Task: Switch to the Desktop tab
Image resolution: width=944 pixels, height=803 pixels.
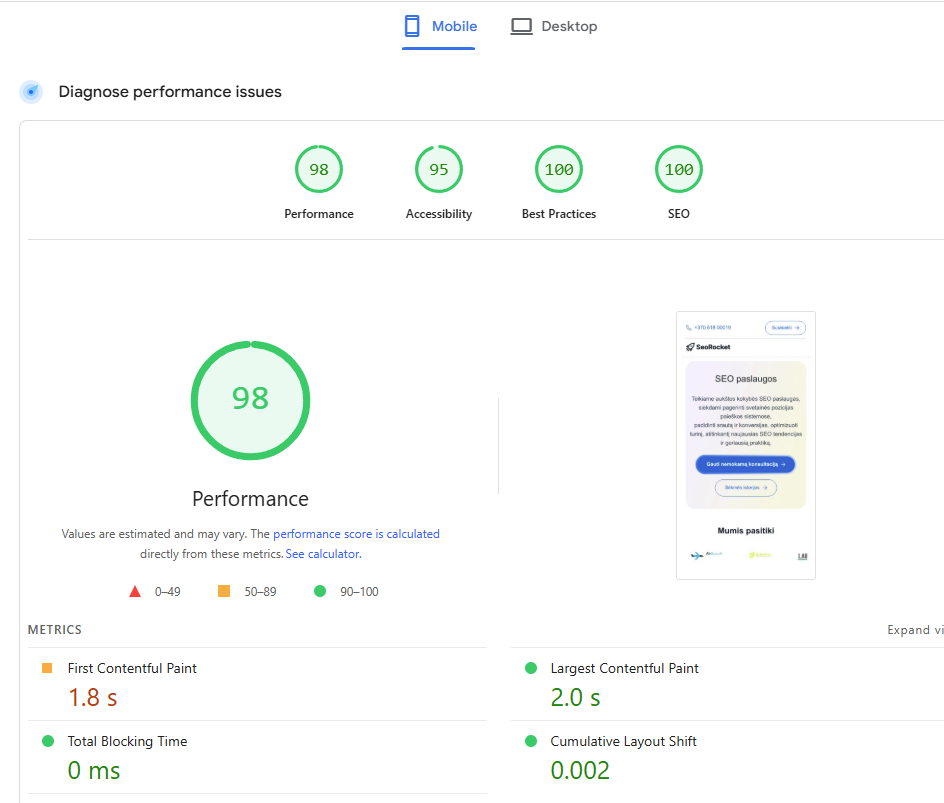Action: point(553,26)
